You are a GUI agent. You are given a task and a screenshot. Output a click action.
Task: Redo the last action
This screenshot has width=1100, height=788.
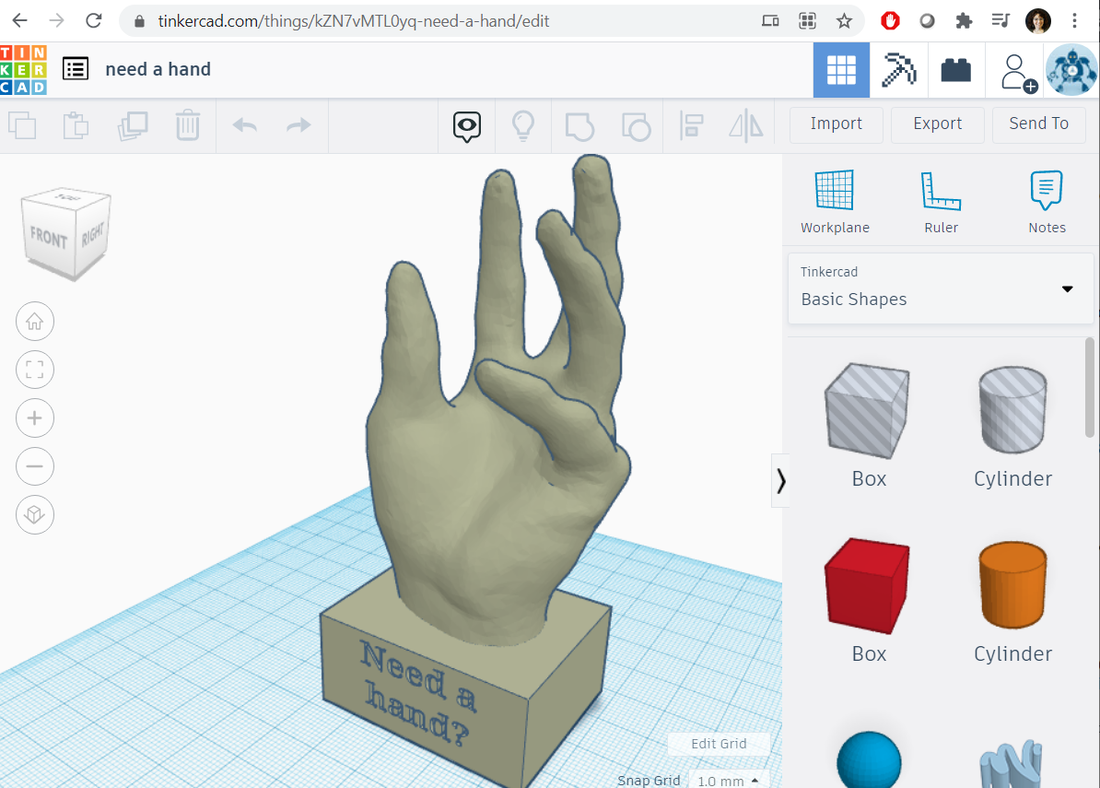[x=299, y=126]
